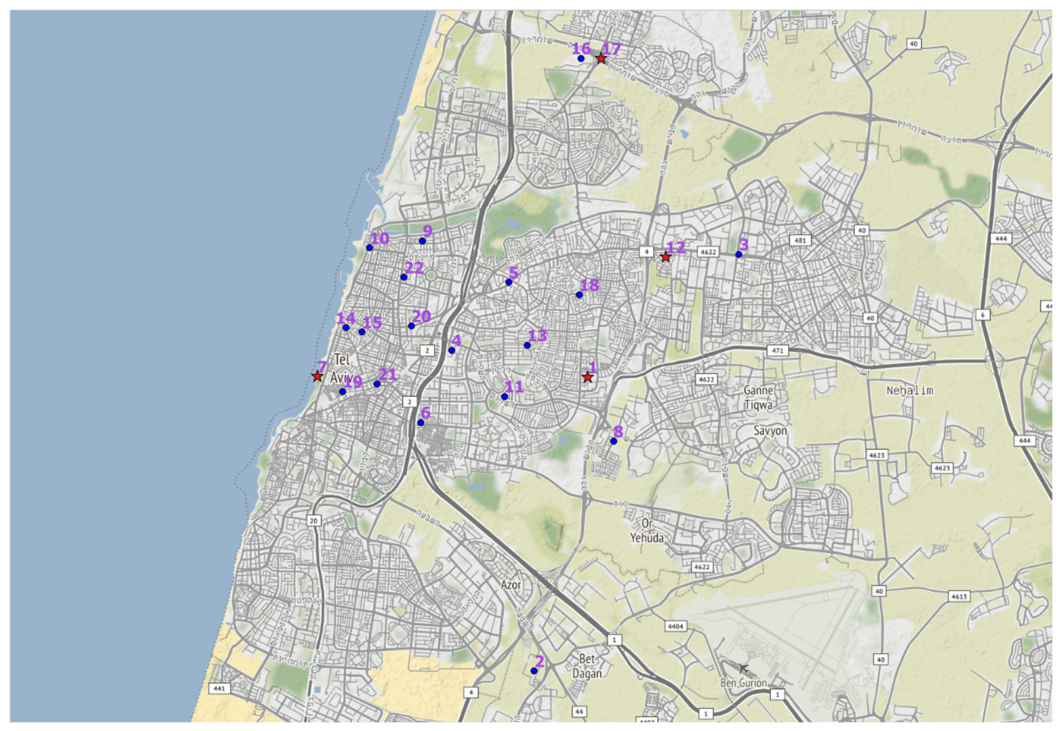
Task: Pick the blue dot marker labeled 18
Action: click(579, 295)
